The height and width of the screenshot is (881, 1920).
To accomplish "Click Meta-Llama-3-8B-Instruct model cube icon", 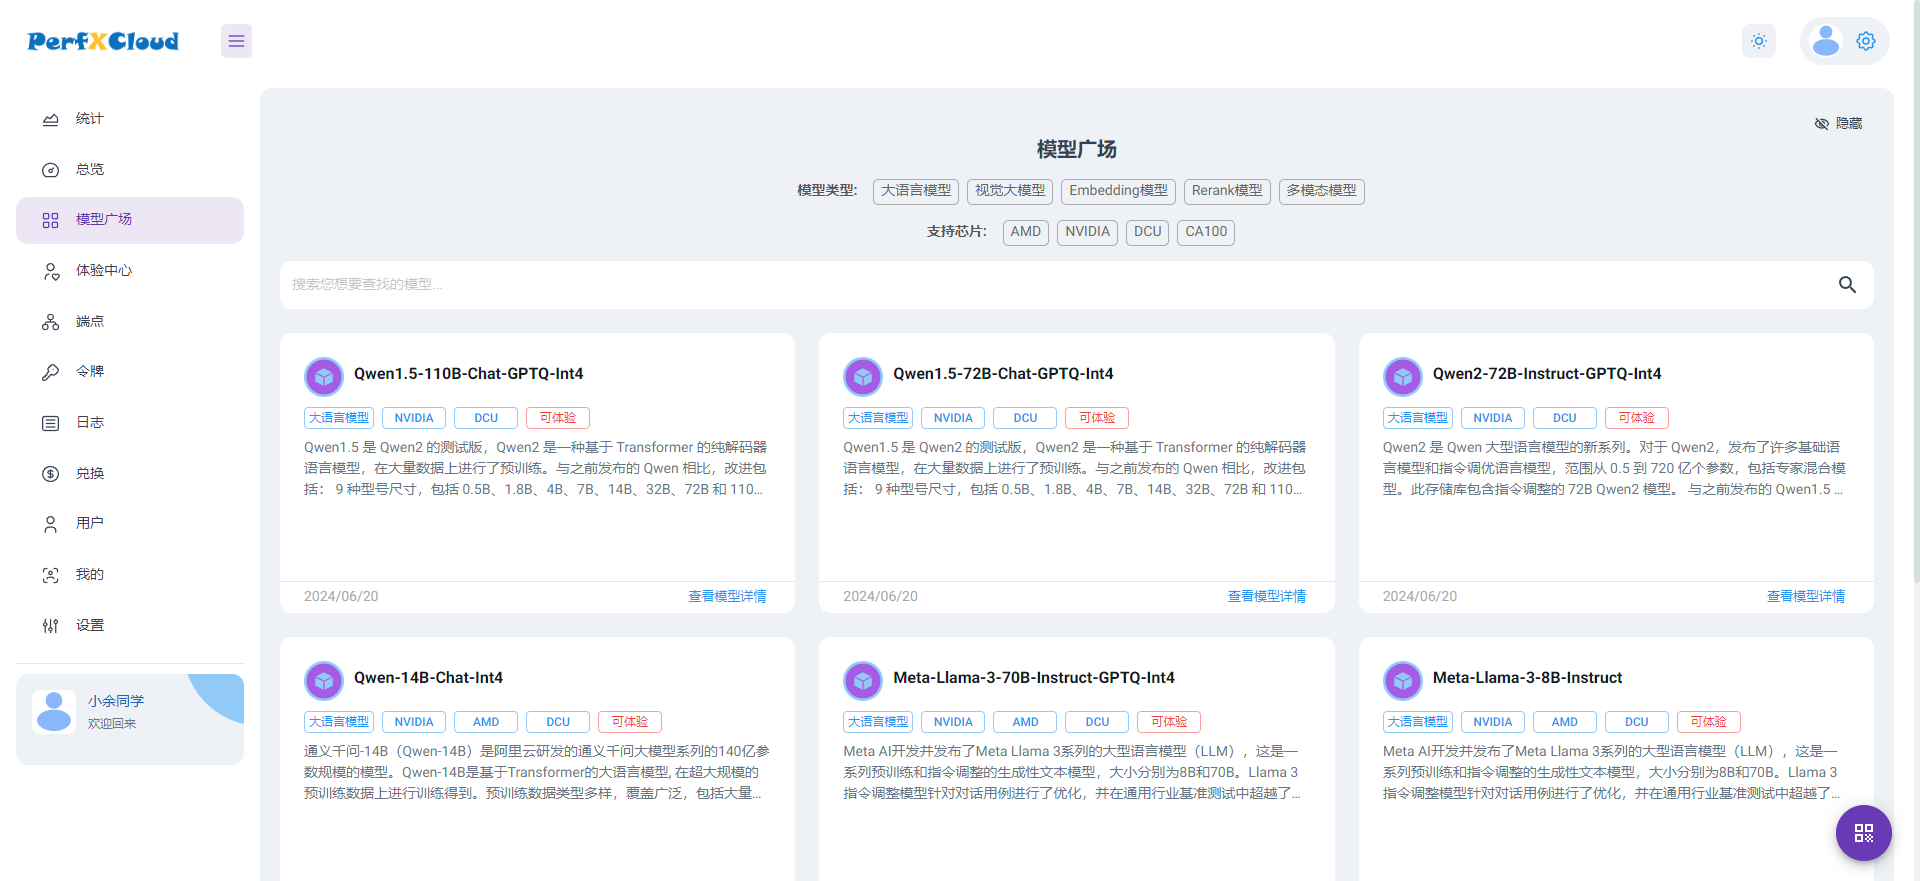I will pos(1402,681).
